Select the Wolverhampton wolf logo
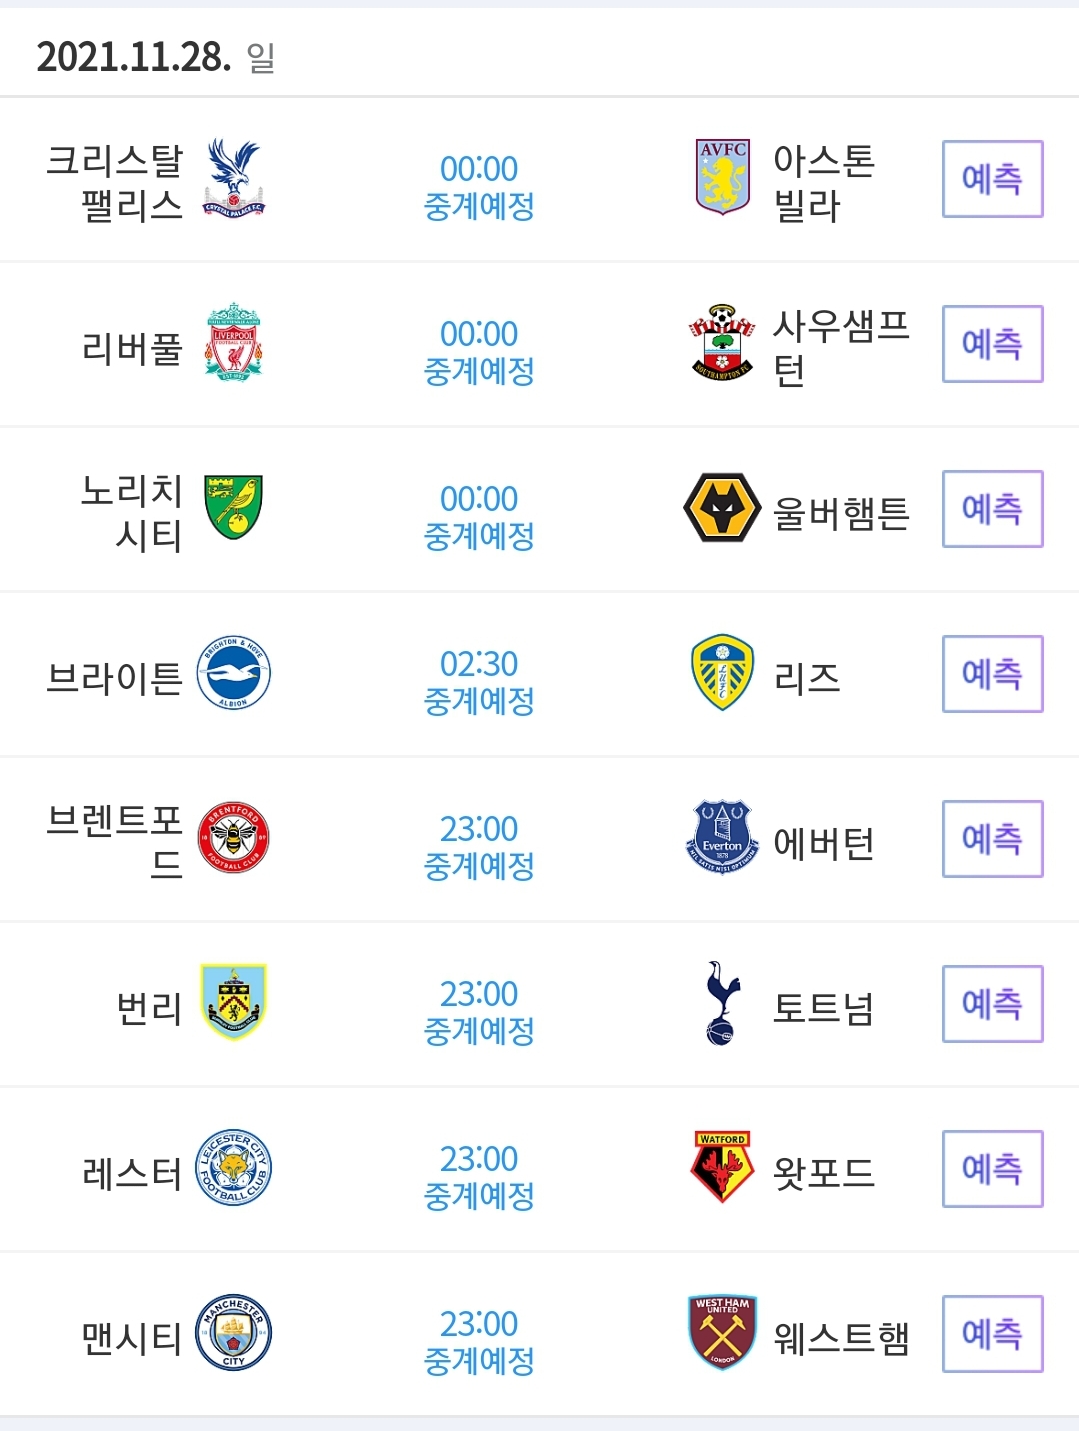The width and height of the screenshot is (1079, 1431). pos(722,507)
